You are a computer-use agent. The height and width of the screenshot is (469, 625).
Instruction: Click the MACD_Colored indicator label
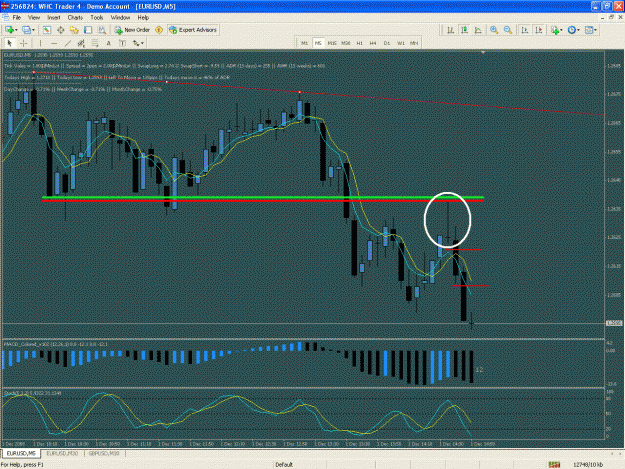coord(55,344)
